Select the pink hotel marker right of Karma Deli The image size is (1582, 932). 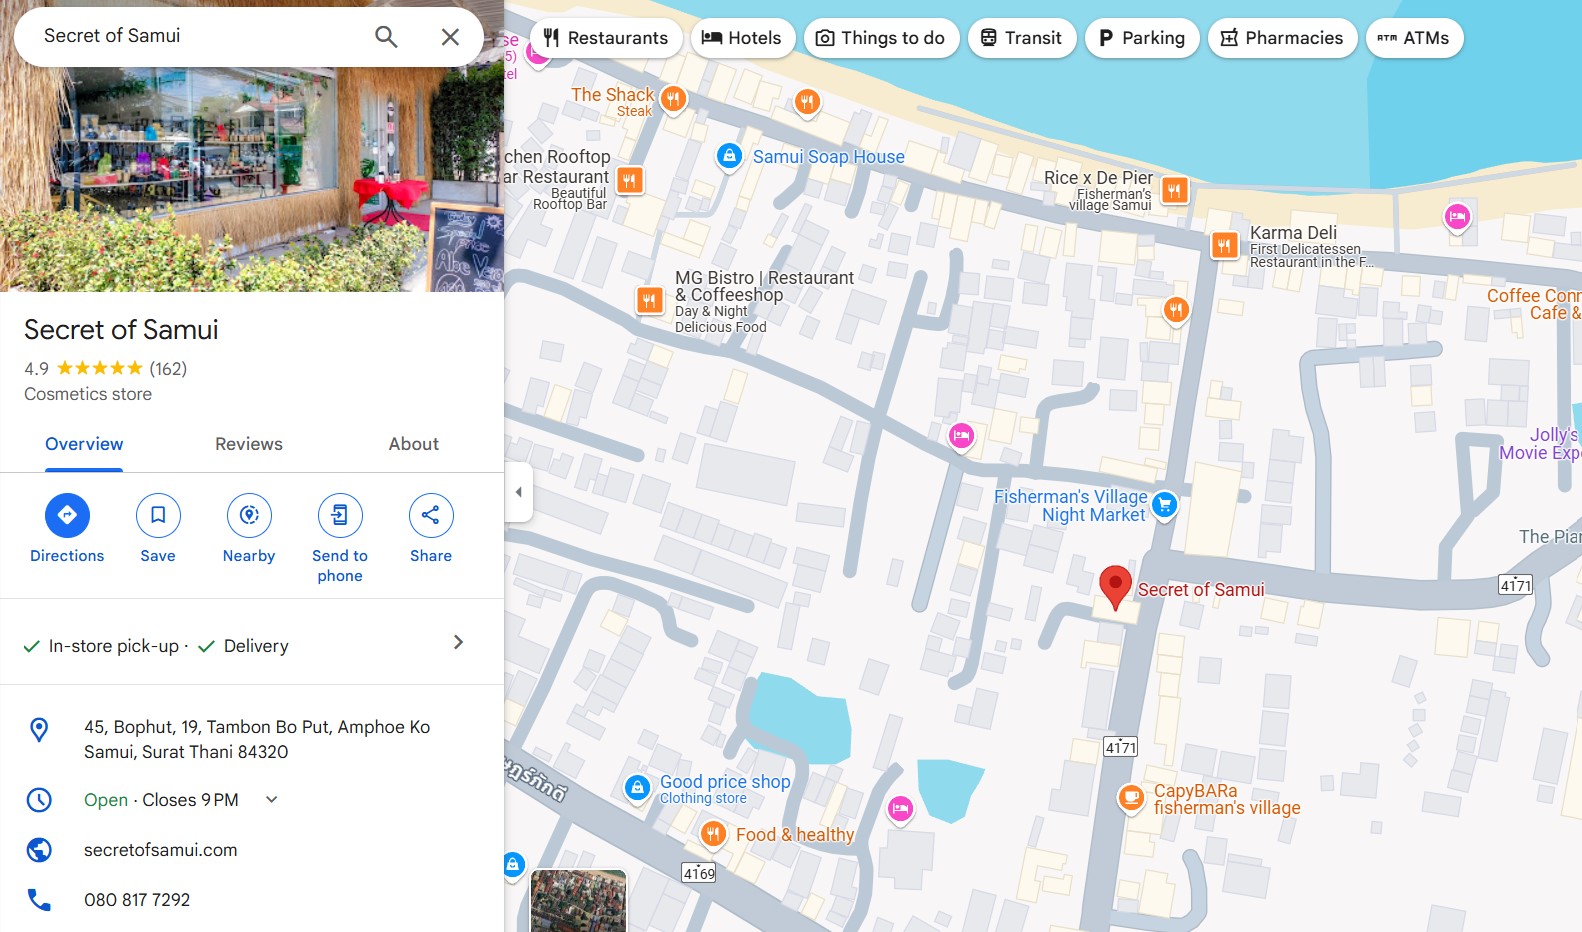1457,216
